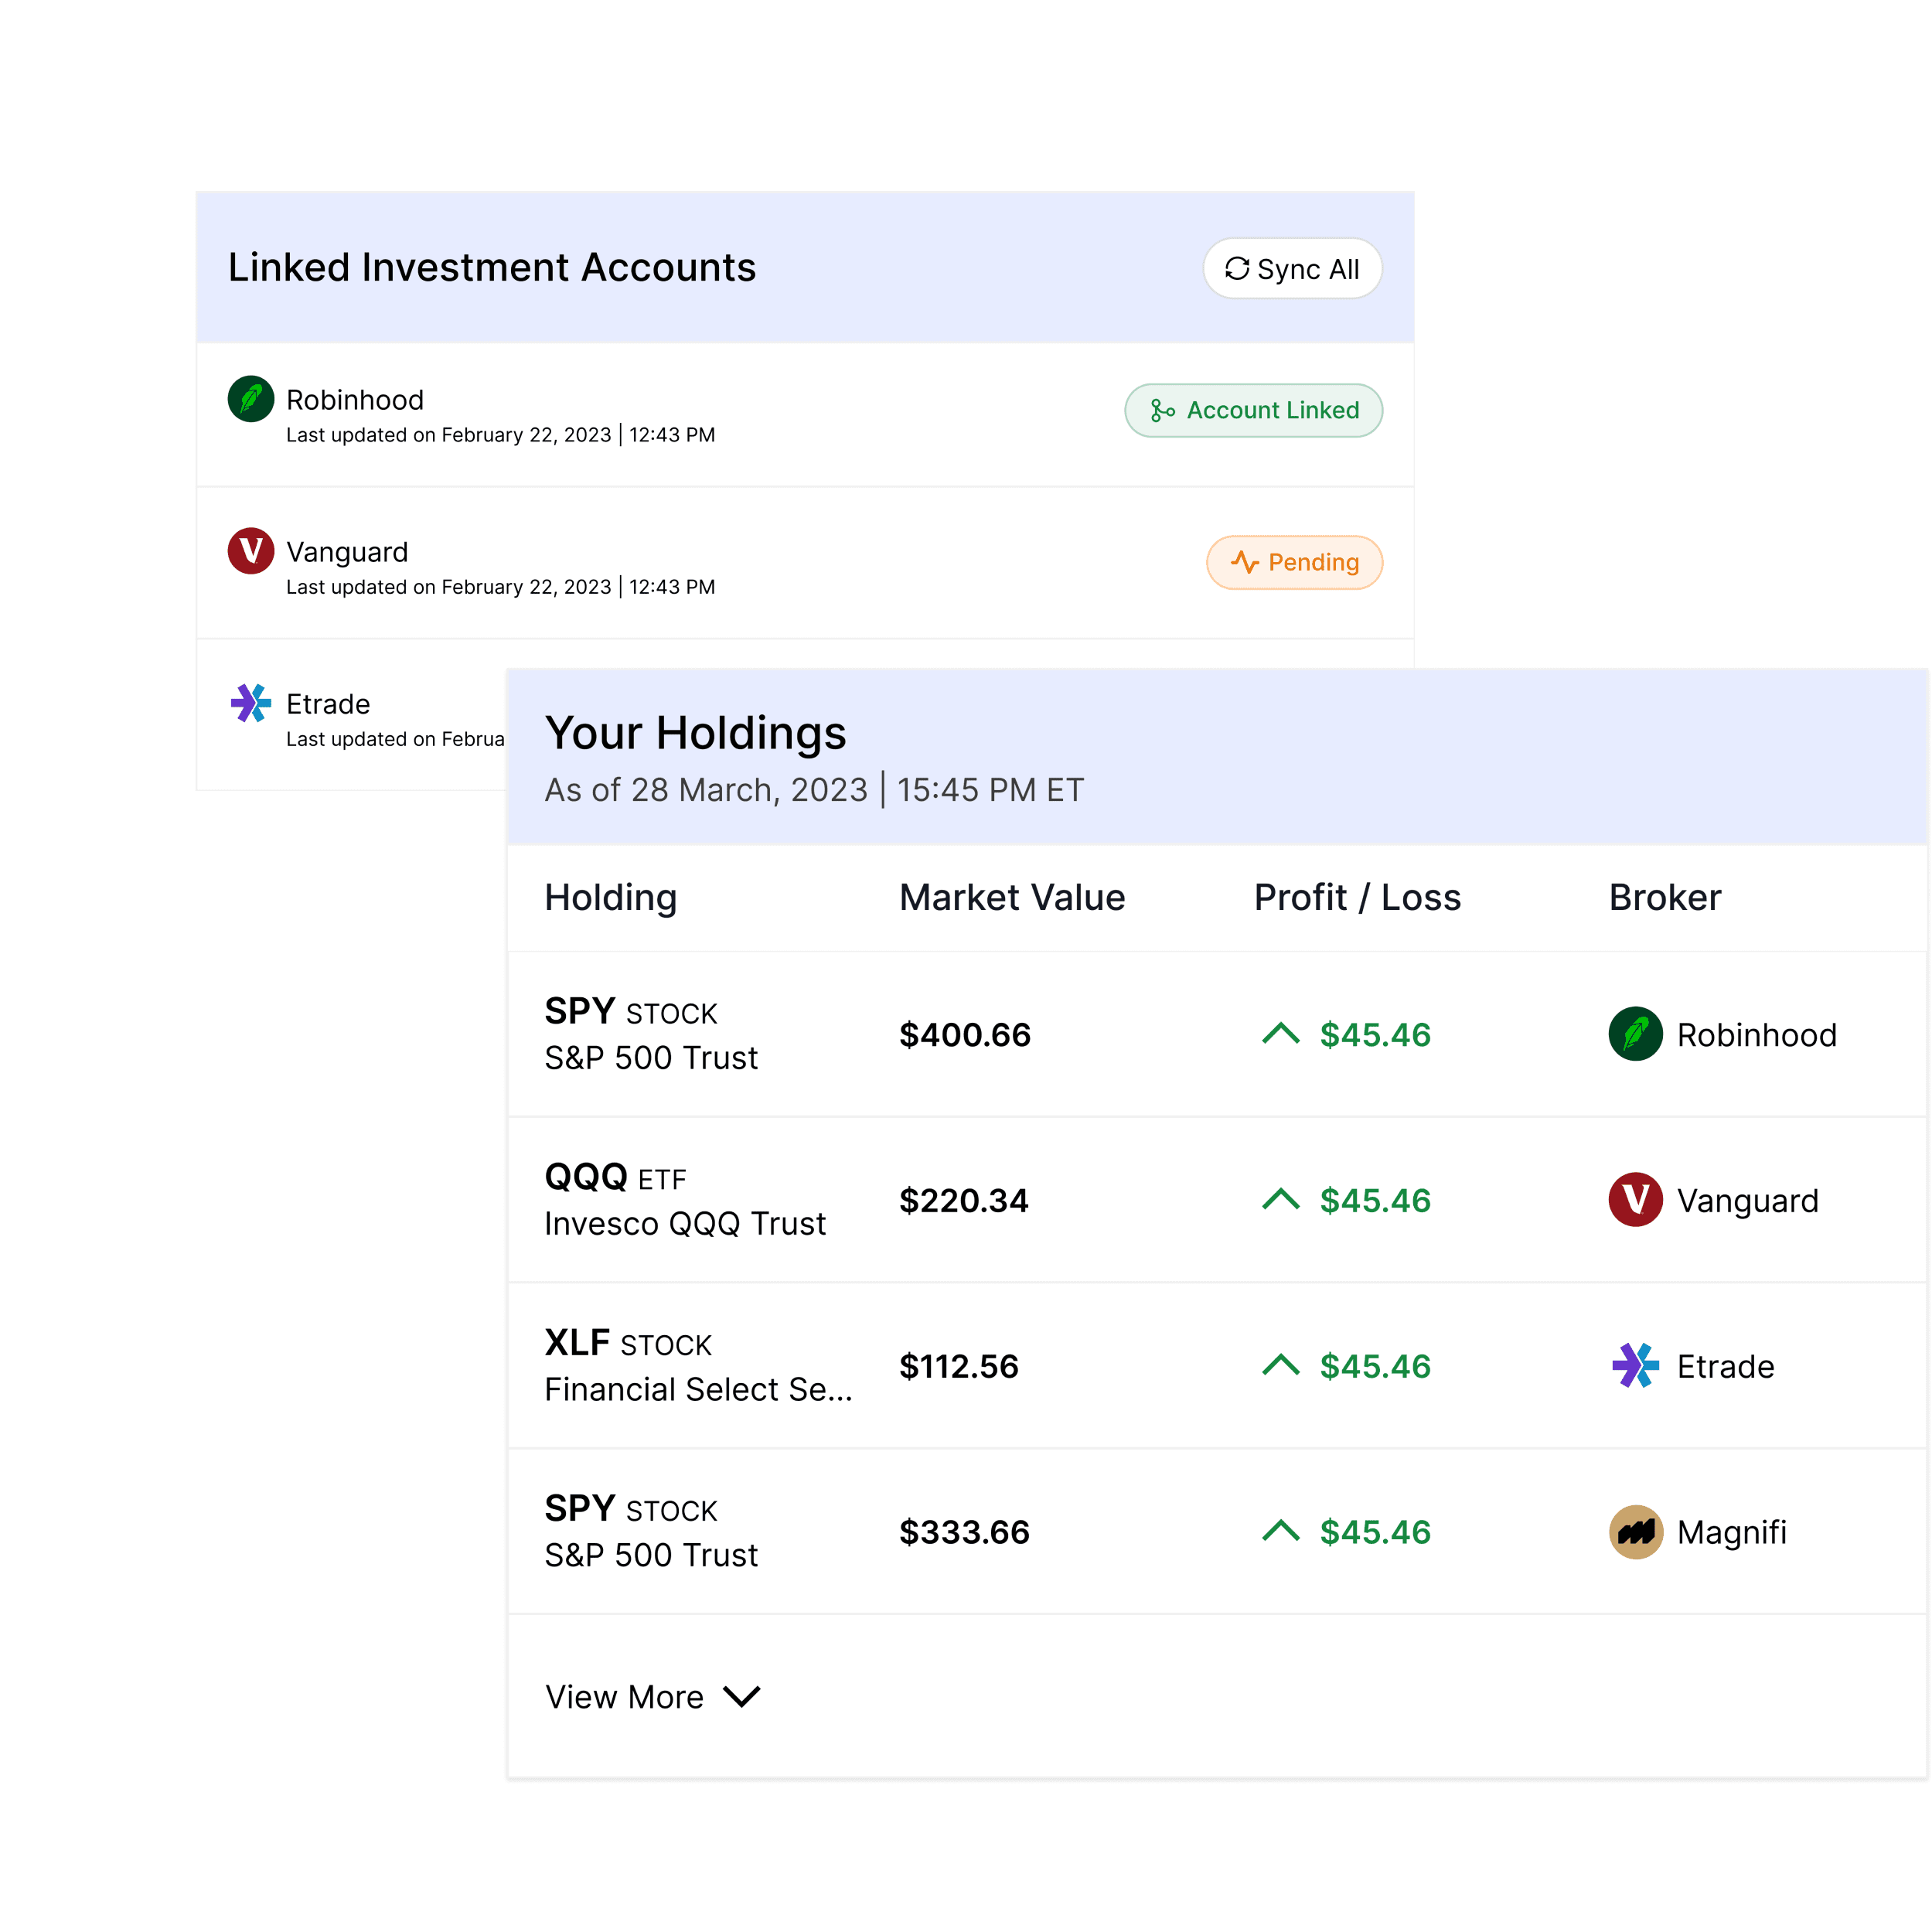The width and height of the screenshot is (1932, 1932).
Task: Click the Vanguard logo in Holdings table
Action: point(1636,1200)
